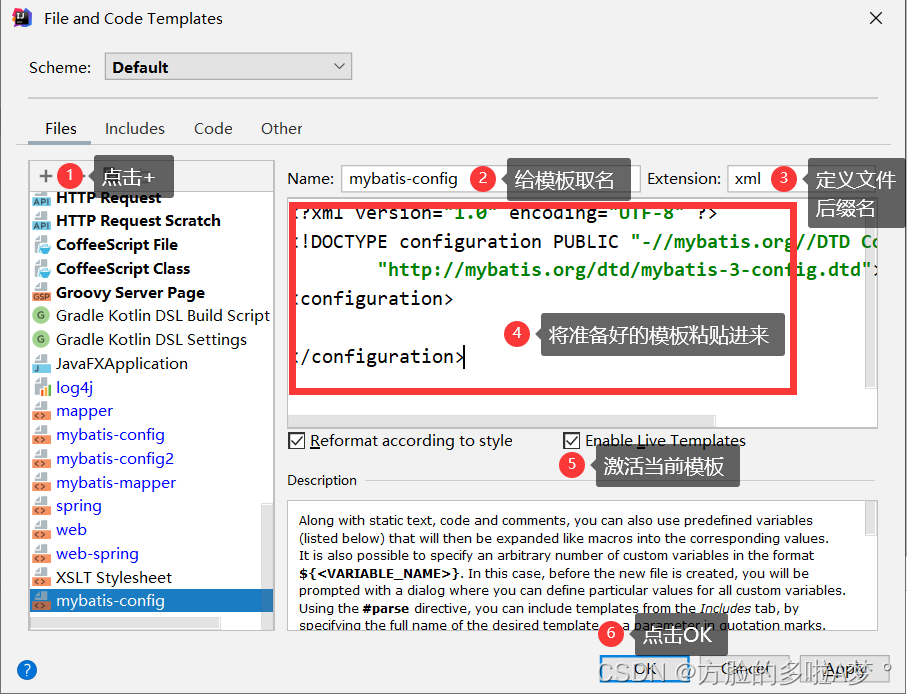Click the Groovy Server Page GSP icon
Screen dimensions: 907x695
42,293
